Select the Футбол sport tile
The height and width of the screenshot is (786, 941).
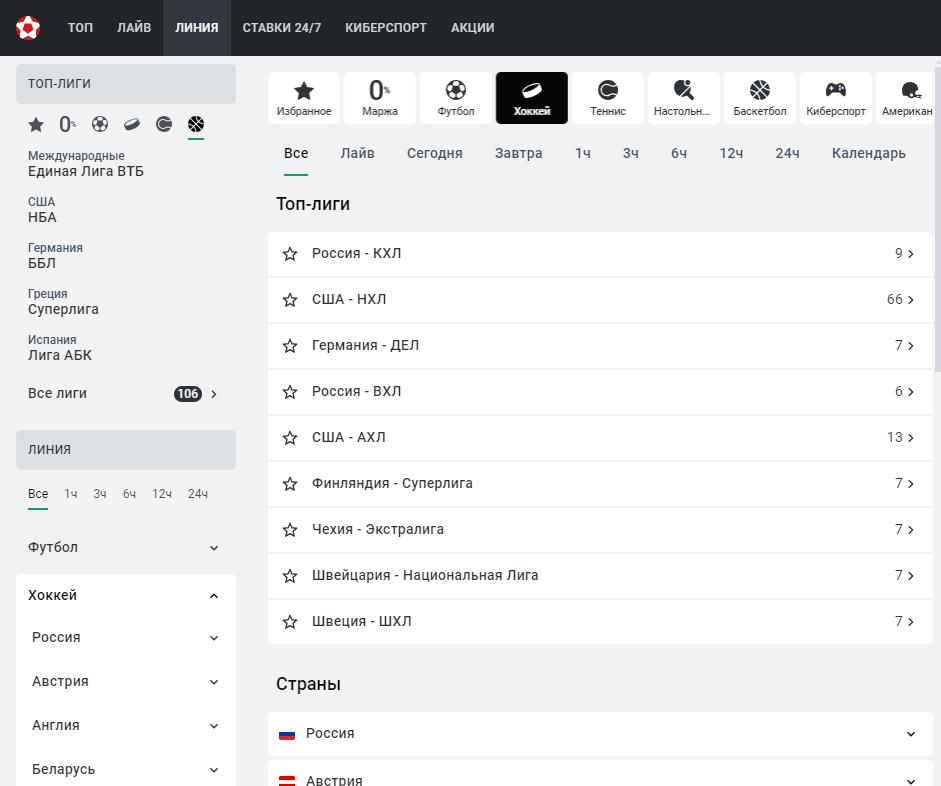[x=456, y=98]
